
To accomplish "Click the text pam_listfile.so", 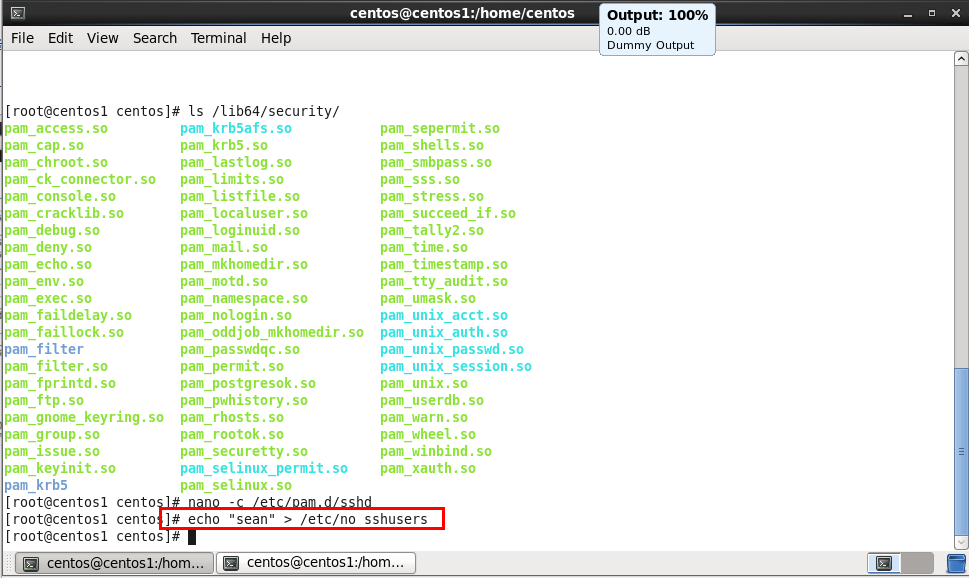I will pyautogui.click(x=240, y=197).
